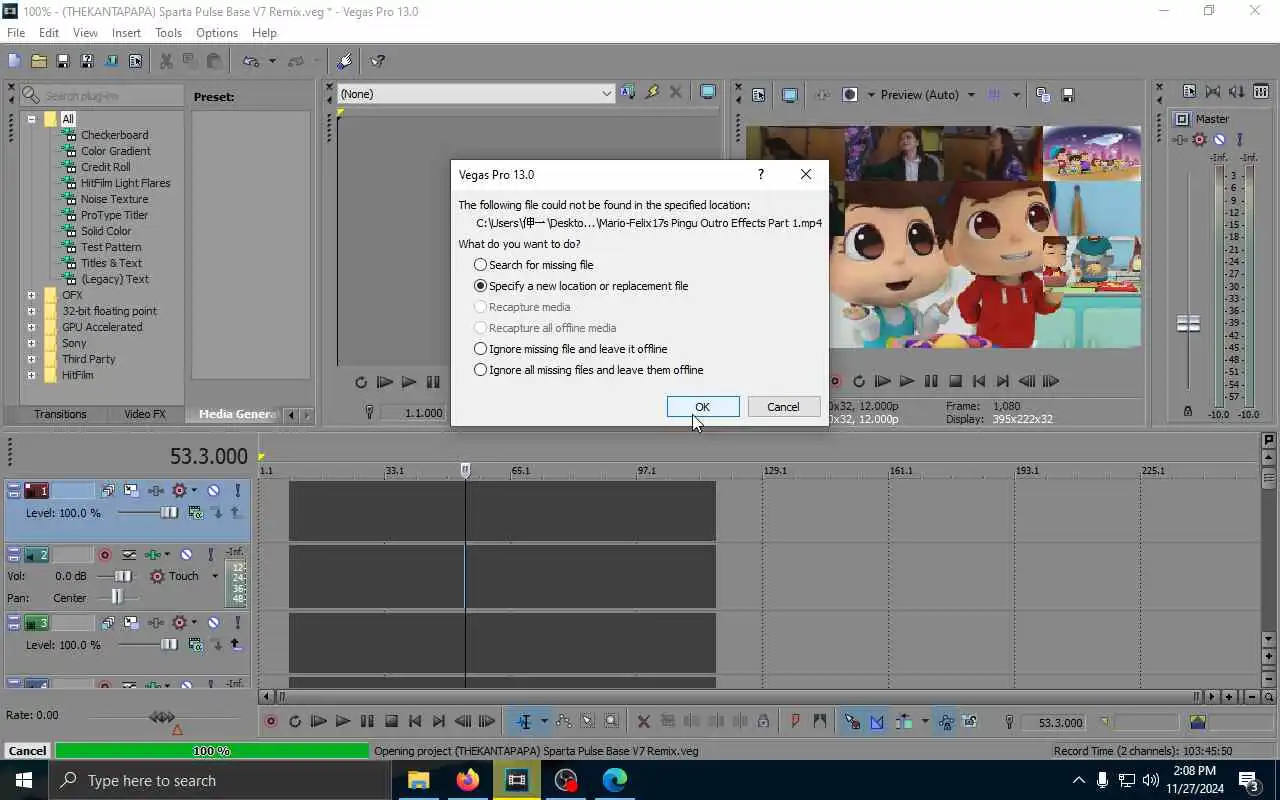Select Search for missing file option
The width and height of the screenshot is (1280, 800).
(x=534, y=265)
